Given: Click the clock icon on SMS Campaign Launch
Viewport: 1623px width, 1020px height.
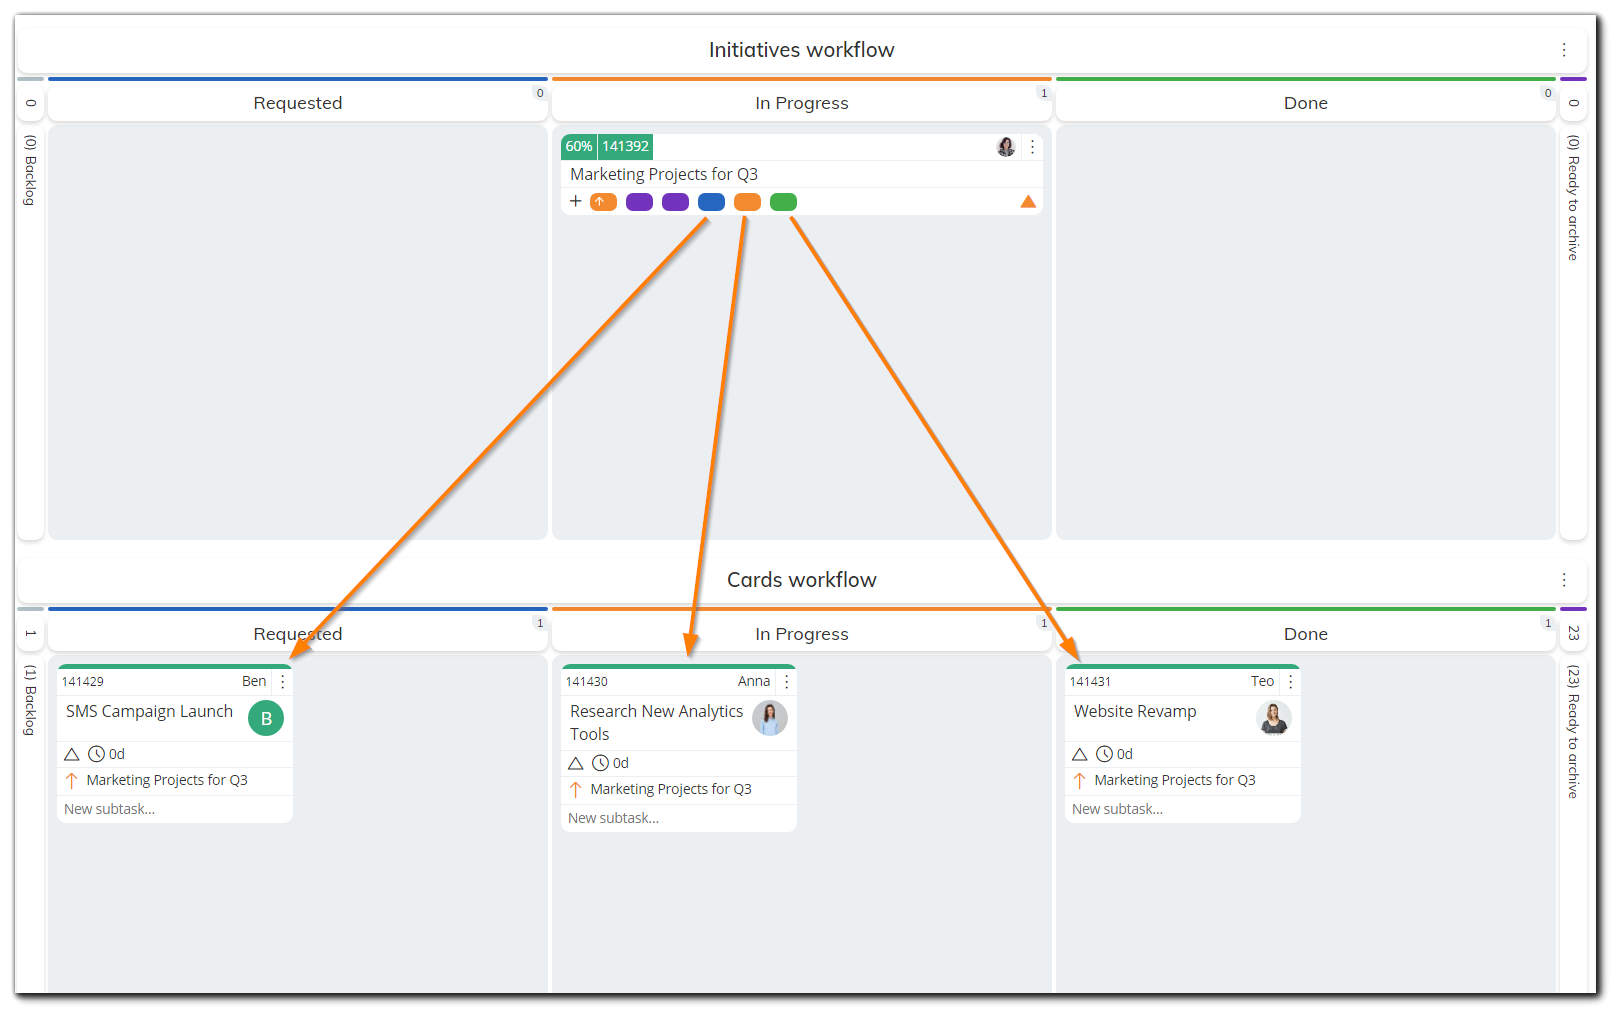Looking at the screenshot, I should pyautogui.click(x=99, y=753).
